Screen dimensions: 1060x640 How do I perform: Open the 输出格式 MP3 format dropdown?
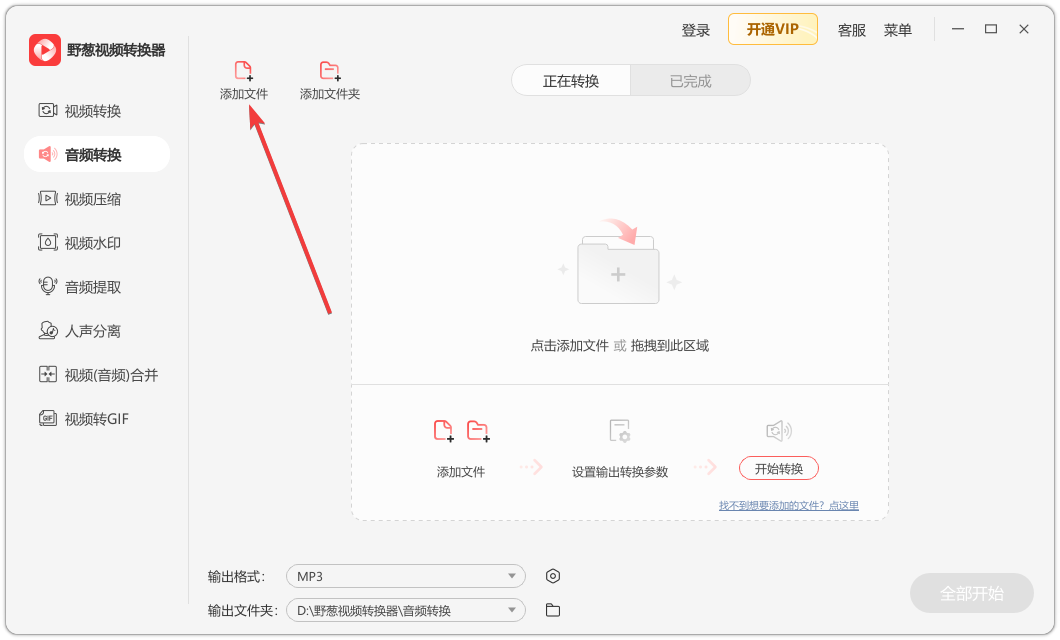pos(405,576)
